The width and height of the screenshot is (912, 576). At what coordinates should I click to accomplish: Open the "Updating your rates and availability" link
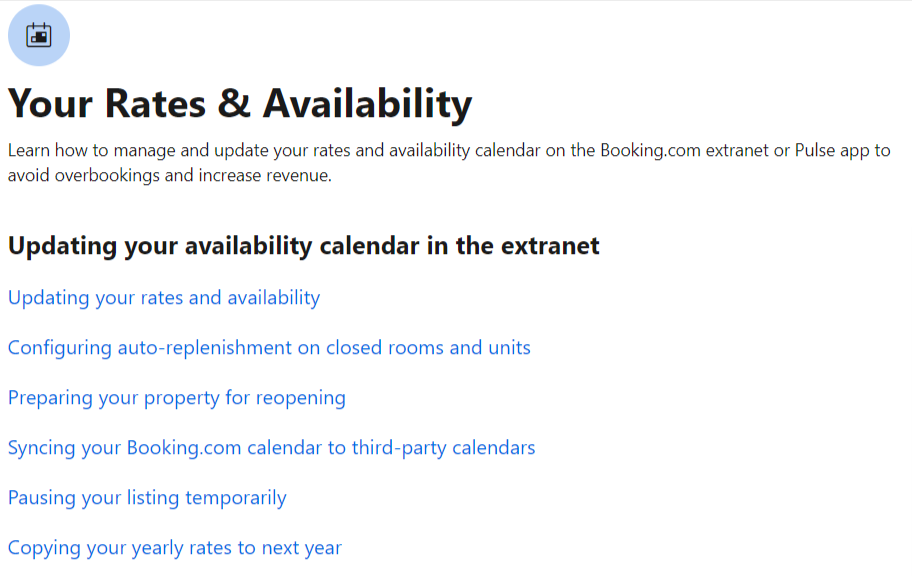[164, 298]
